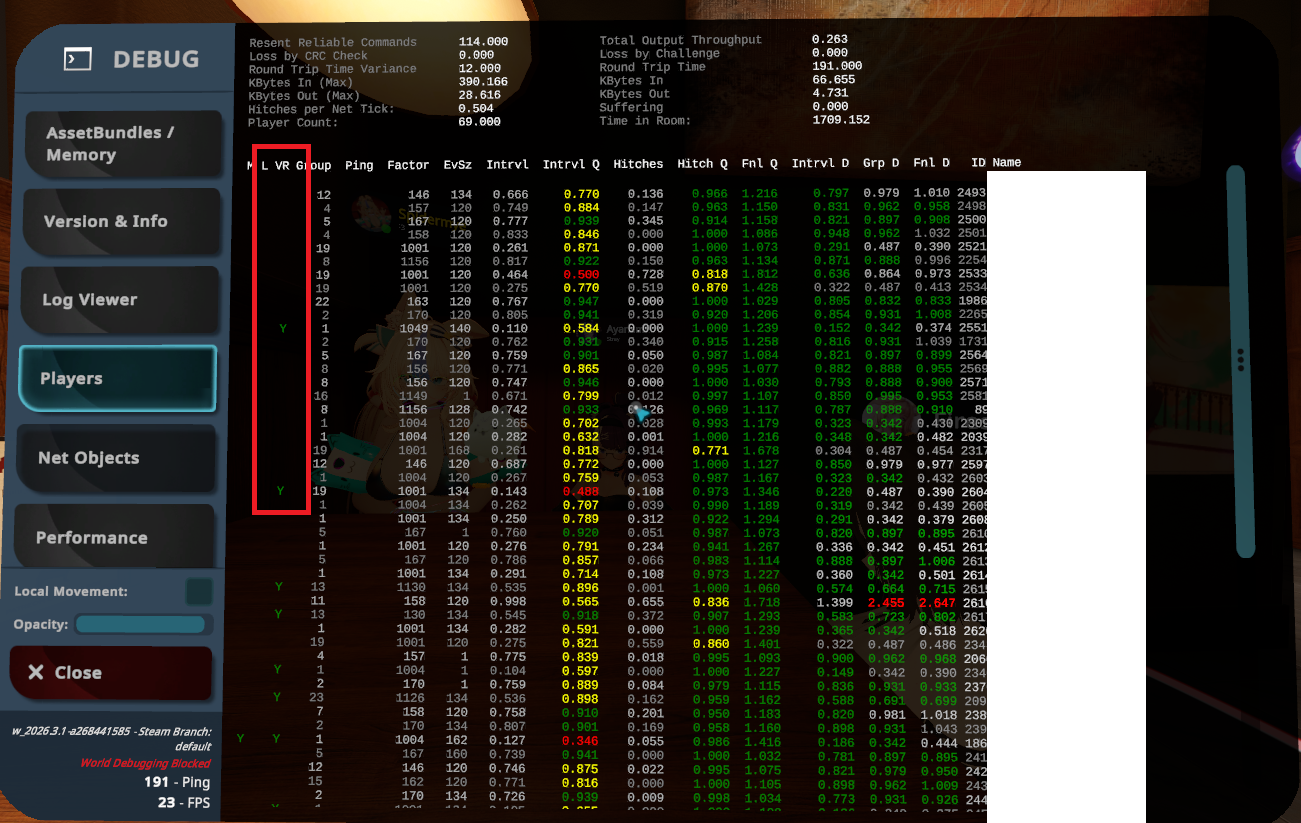Screen dimensions: 1301x823
Task: Click the Loss by Challenge label
Action: 660,53
